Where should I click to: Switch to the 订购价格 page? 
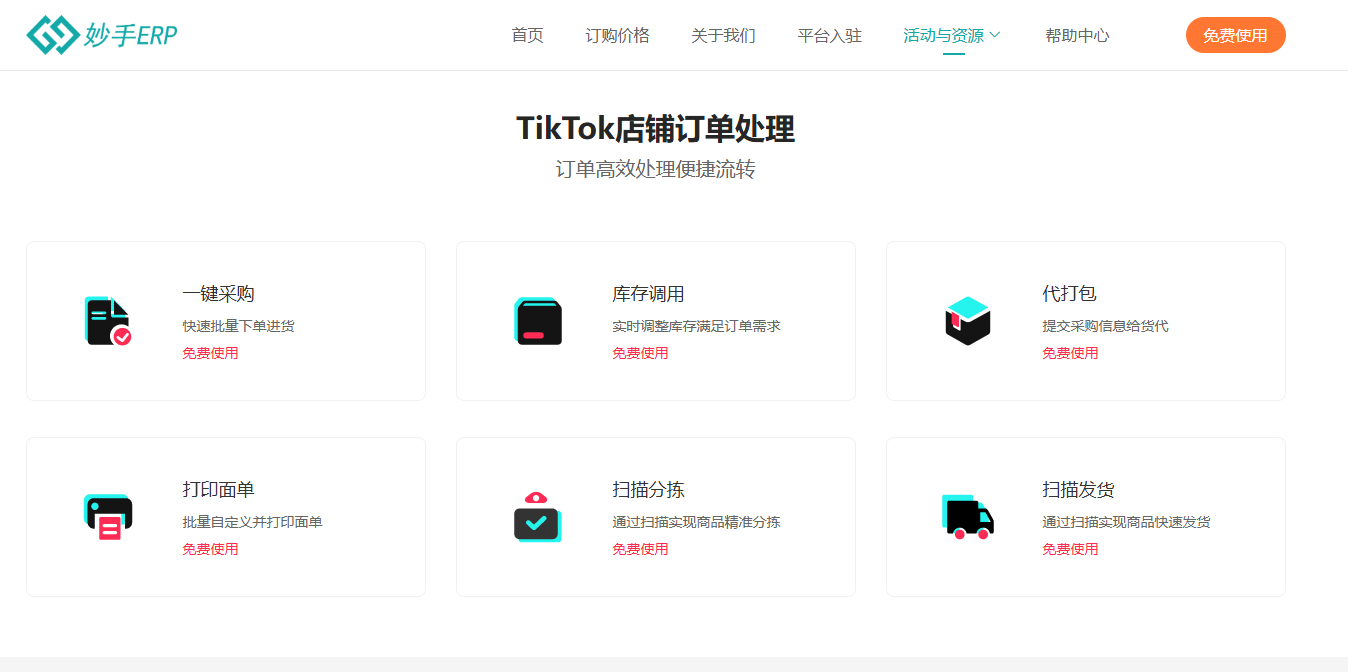617,35
